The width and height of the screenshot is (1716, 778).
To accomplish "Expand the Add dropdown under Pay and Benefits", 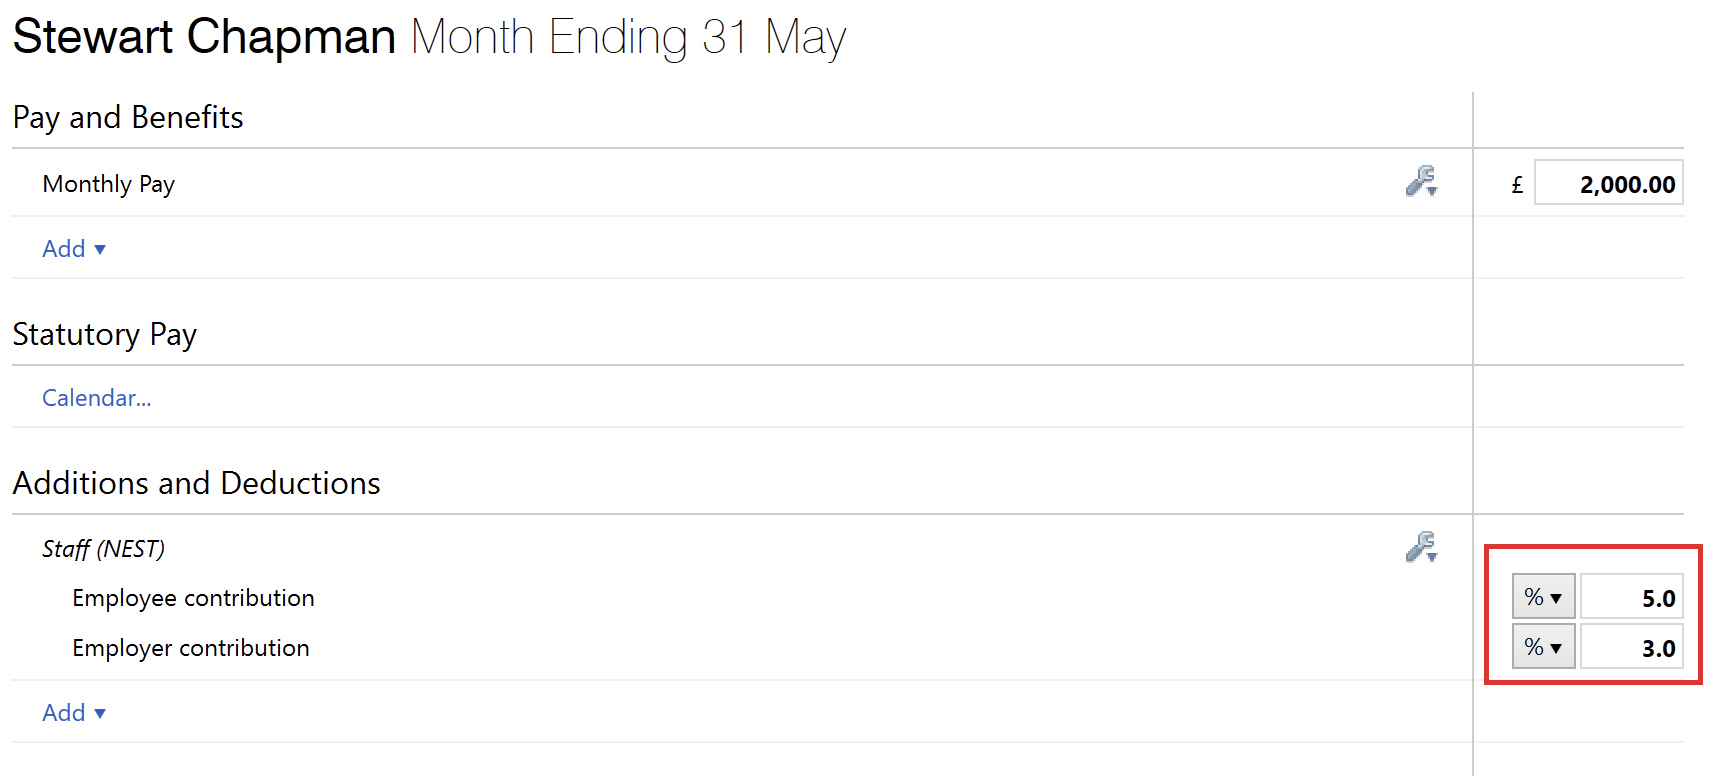I will coord(74,249).
